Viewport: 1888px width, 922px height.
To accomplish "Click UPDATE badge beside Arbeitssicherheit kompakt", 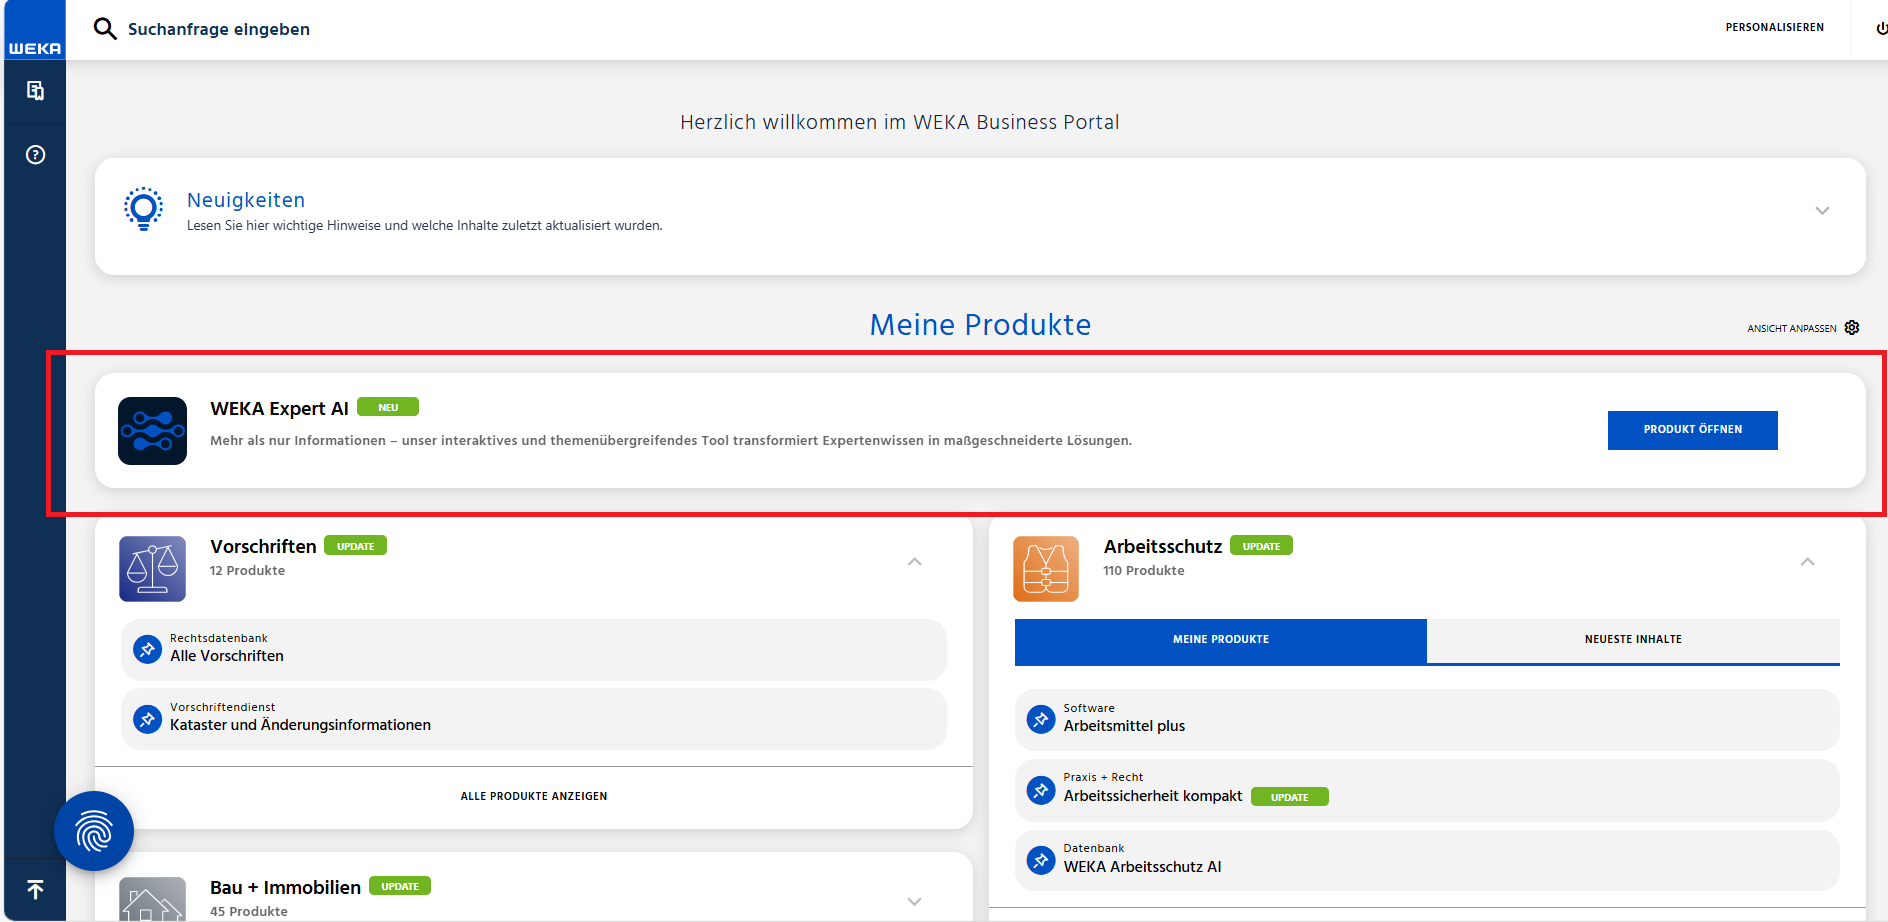I will coord(1290,797).
